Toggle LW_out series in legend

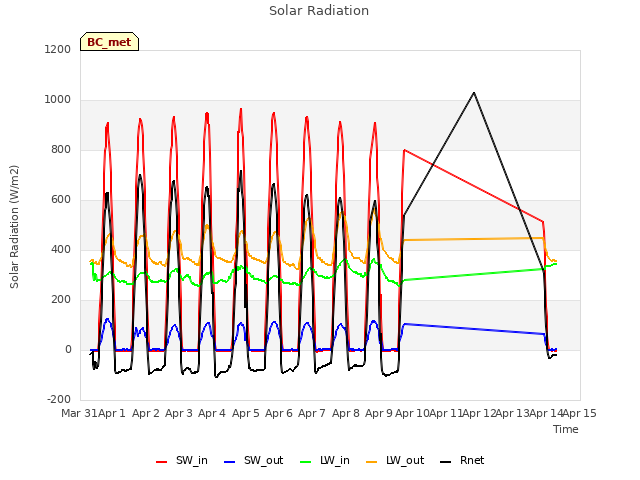click(395, 460)
